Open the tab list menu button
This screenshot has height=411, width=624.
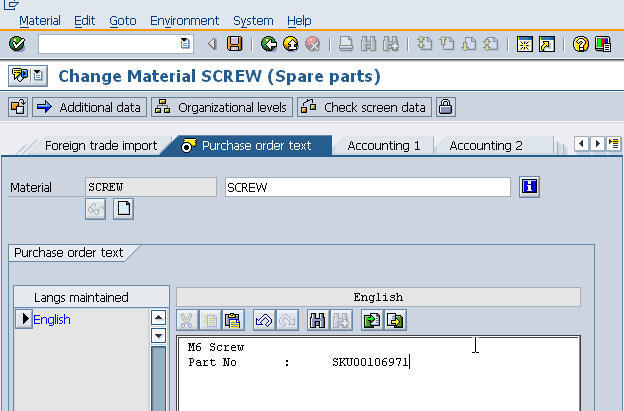pos(613,145)
